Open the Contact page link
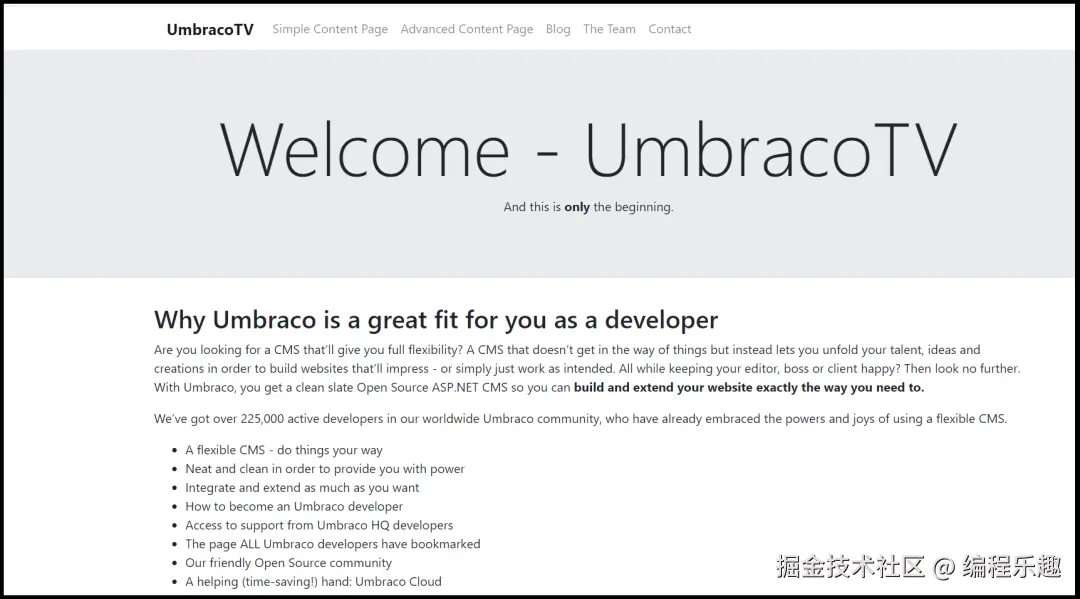The image size is (1080, 599). (669, 29)
